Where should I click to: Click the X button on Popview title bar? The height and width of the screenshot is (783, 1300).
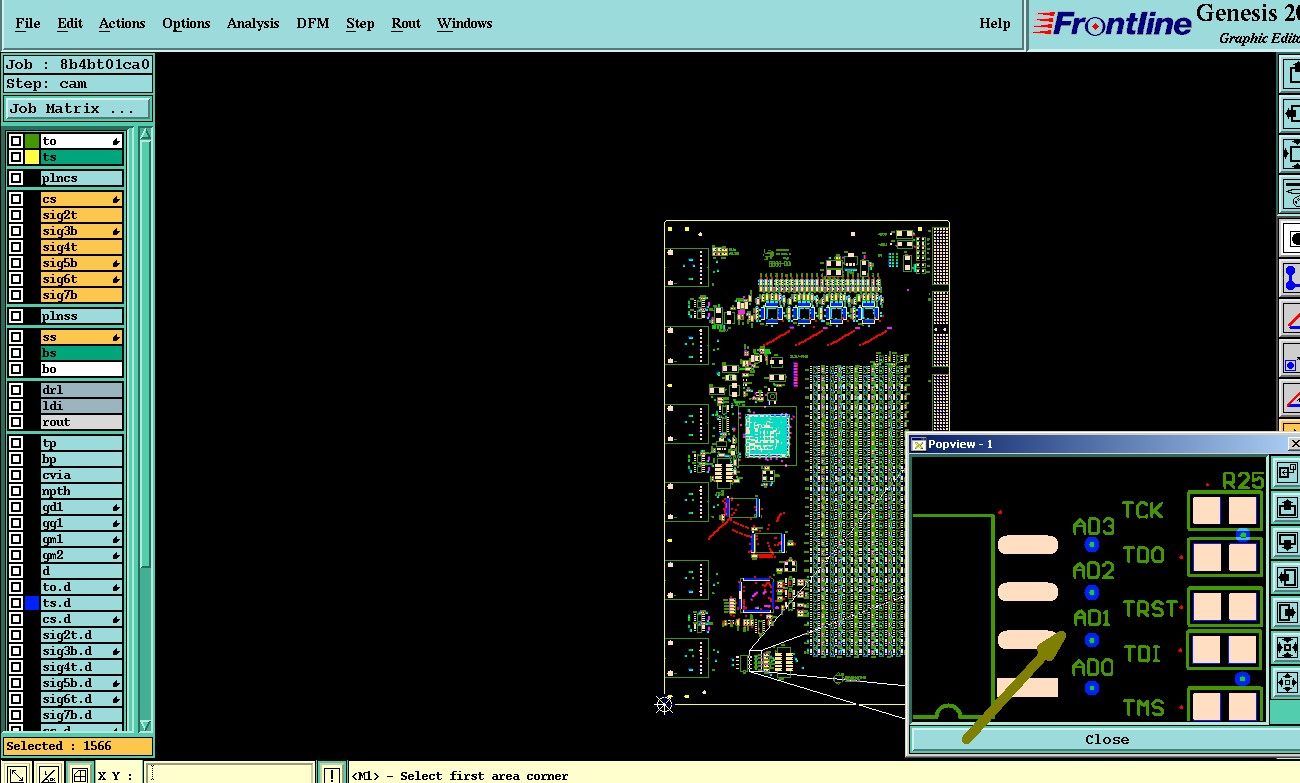coord(1294,444)
